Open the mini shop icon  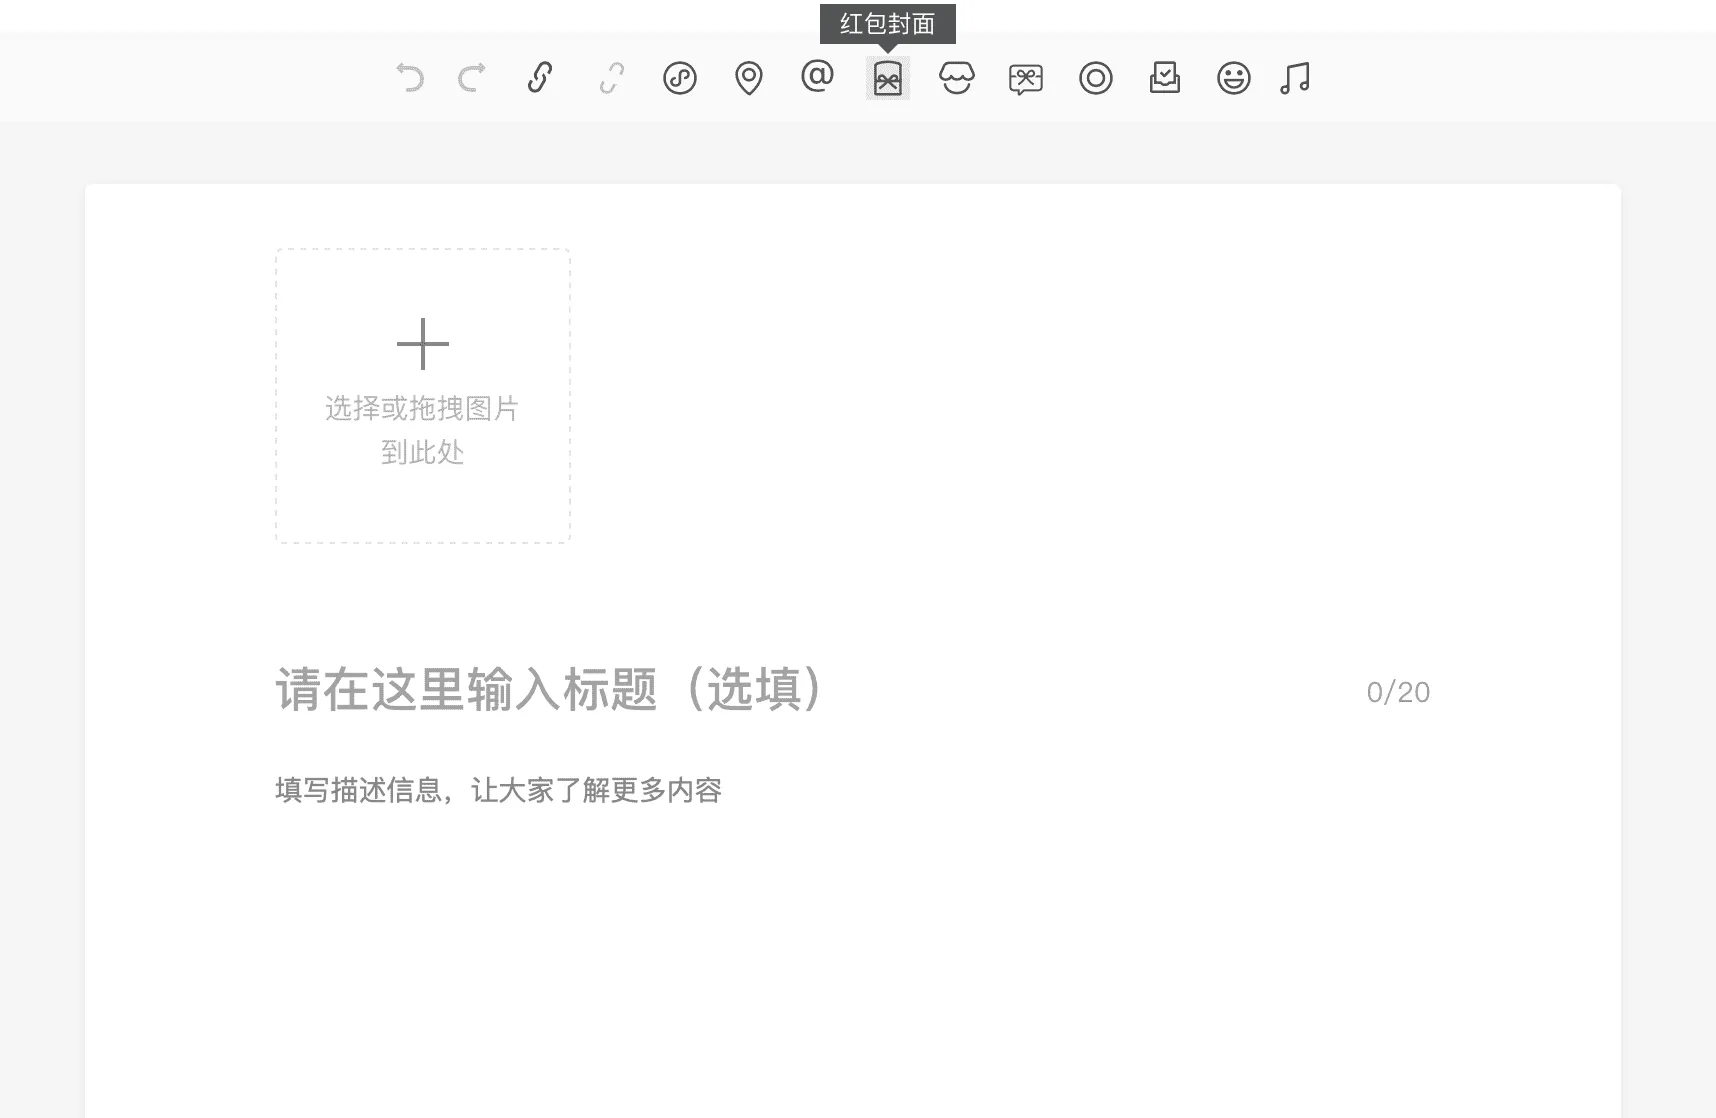(x=957, y=77)
